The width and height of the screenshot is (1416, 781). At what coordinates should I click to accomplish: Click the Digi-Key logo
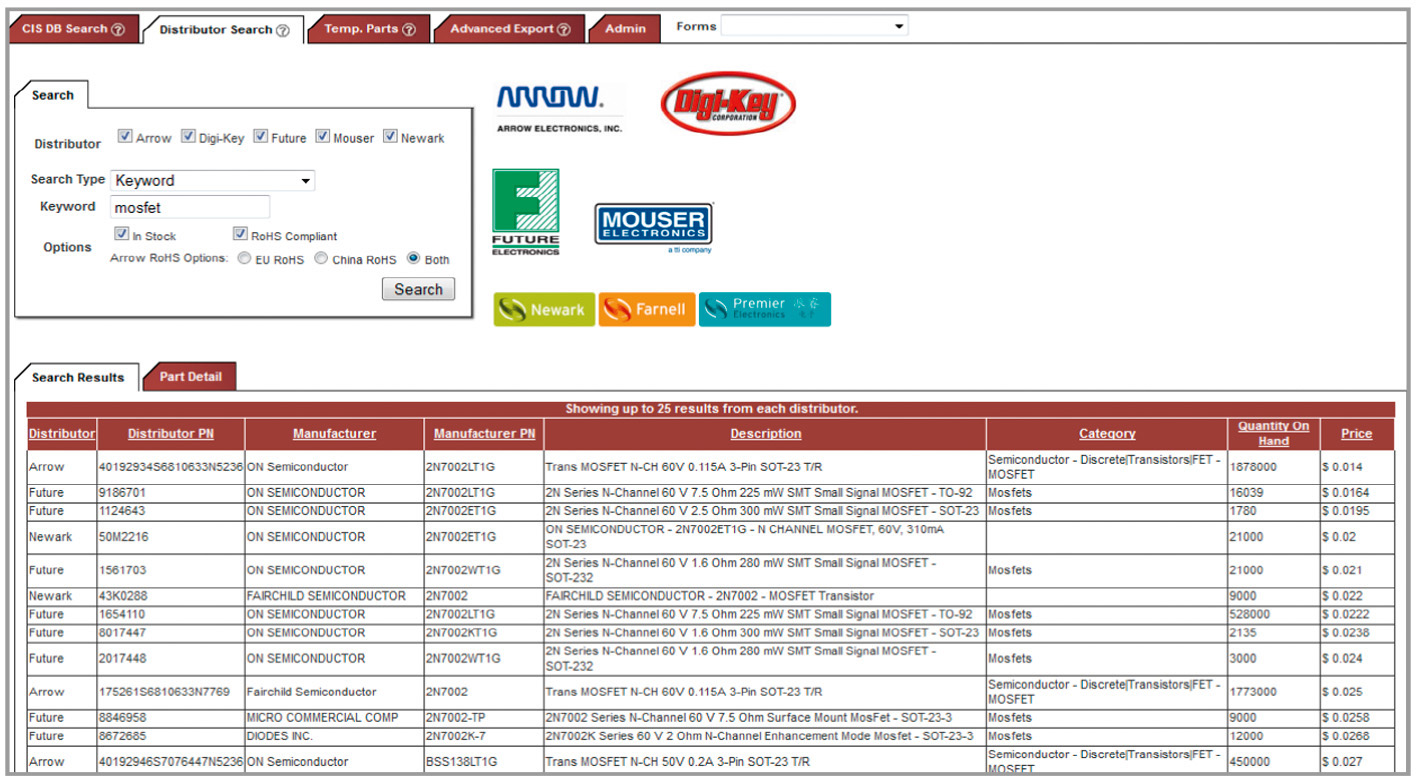click(x=728, y=103)
